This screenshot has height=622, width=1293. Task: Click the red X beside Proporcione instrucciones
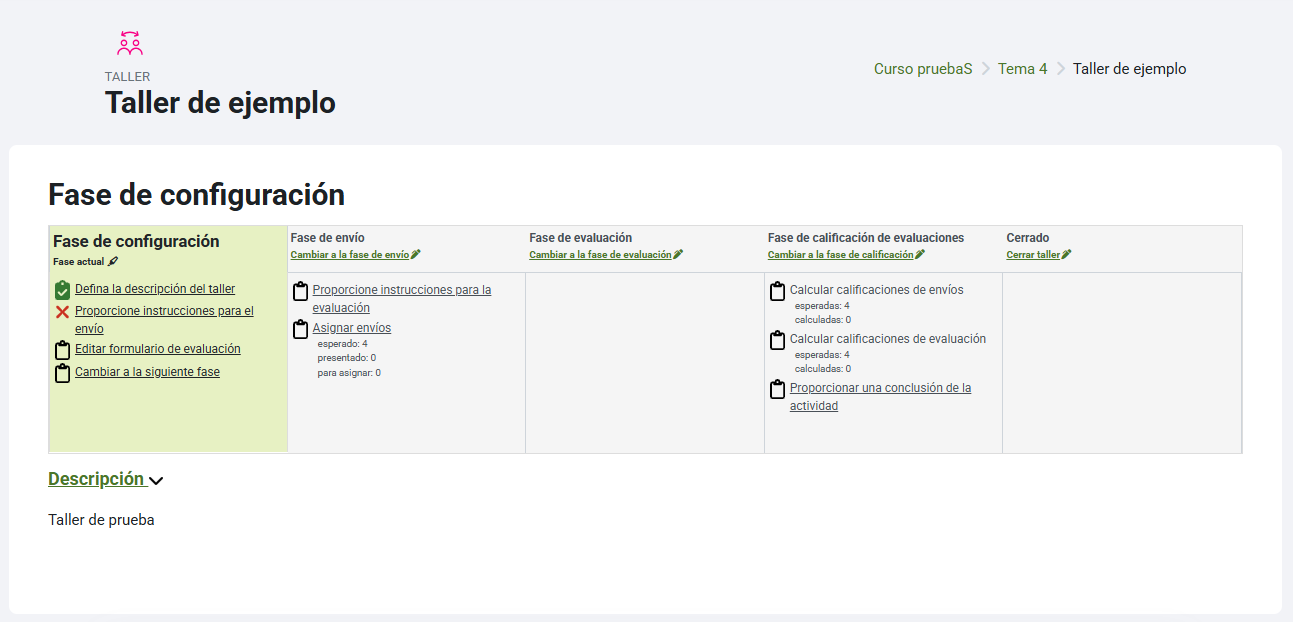(x=62, y=312)
